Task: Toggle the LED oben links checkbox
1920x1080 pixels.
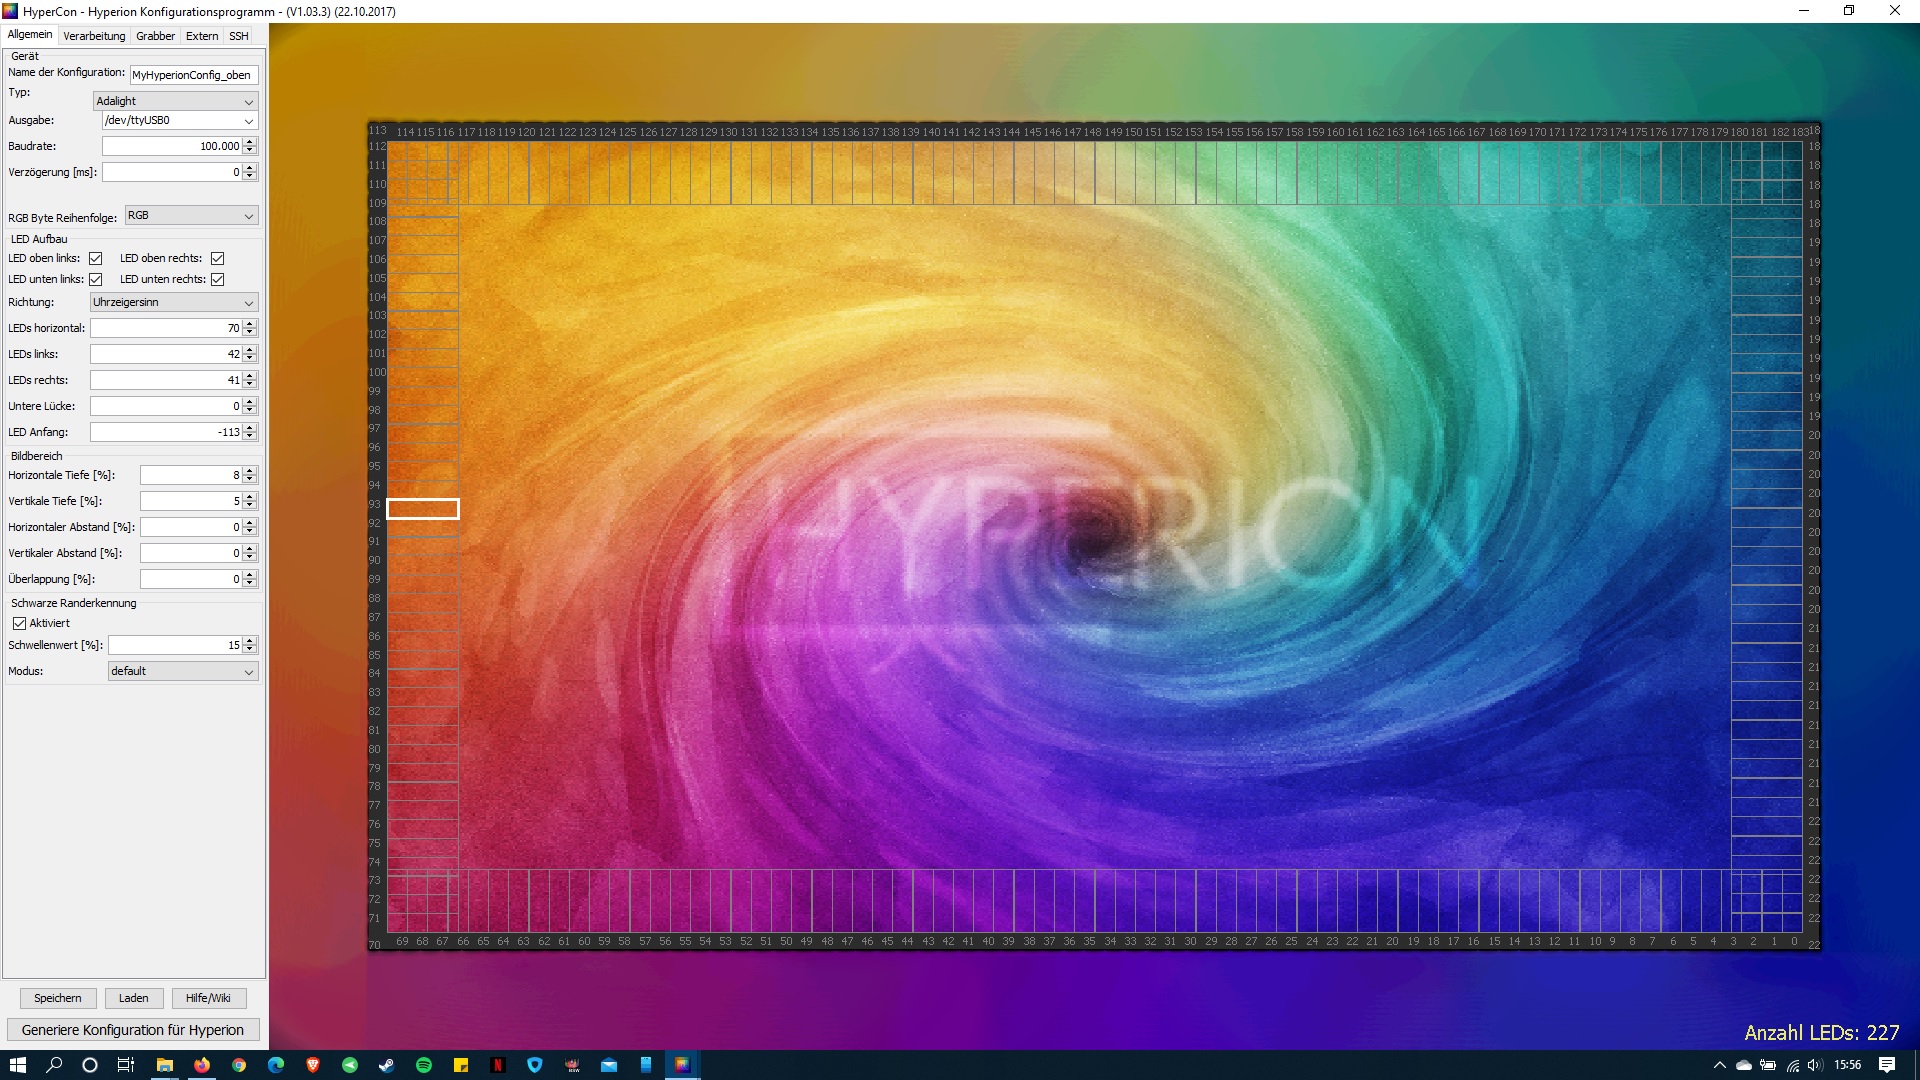Action: tap(96, 258)
